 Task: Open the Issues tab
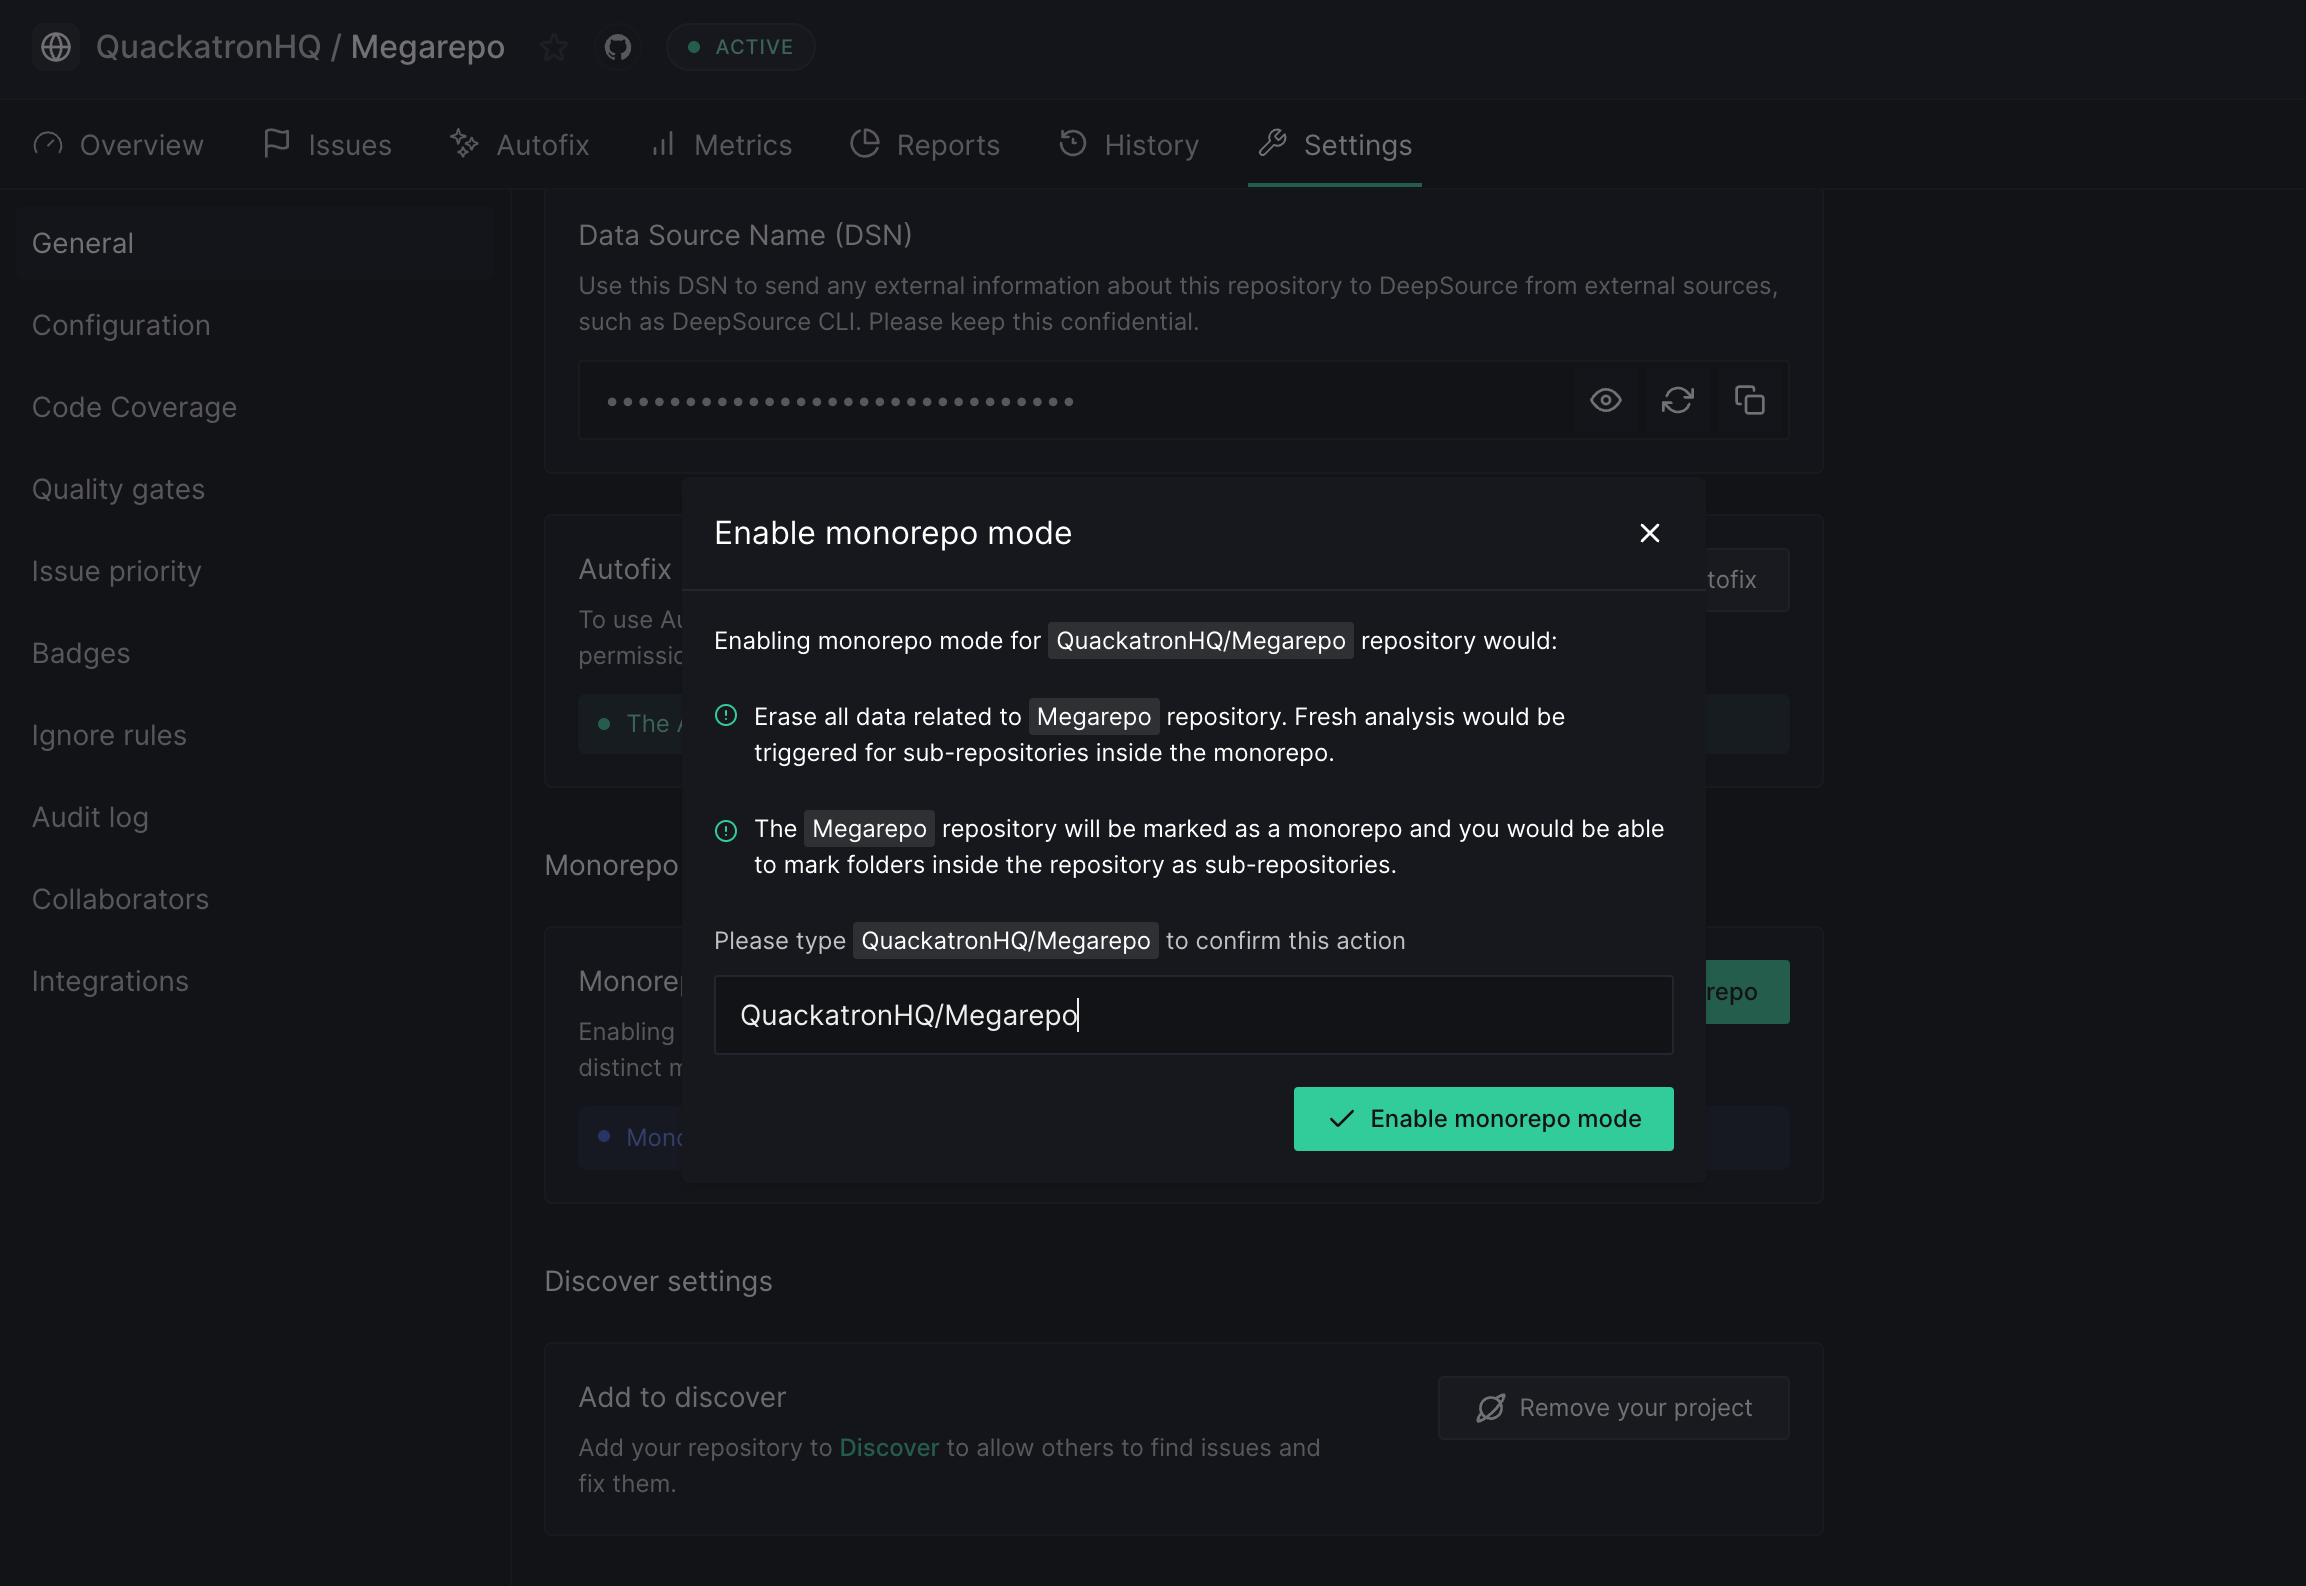(327, 145)
